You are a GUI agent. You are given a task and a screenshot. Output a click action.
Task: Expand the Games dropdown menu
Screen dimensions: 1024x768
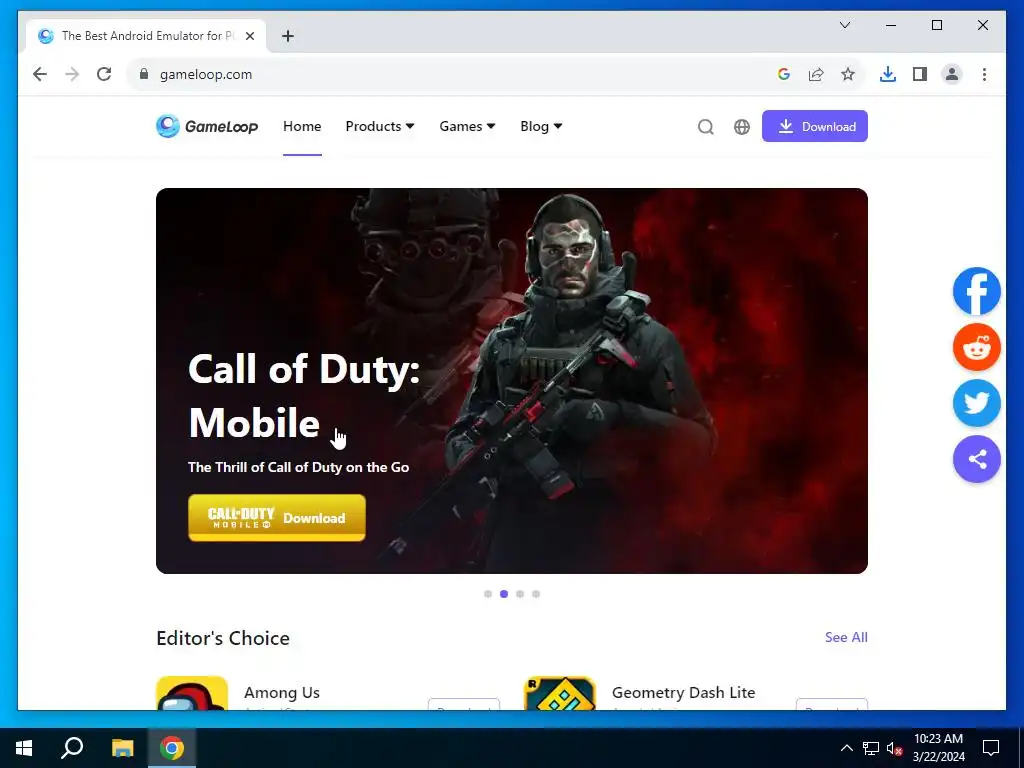467,126
